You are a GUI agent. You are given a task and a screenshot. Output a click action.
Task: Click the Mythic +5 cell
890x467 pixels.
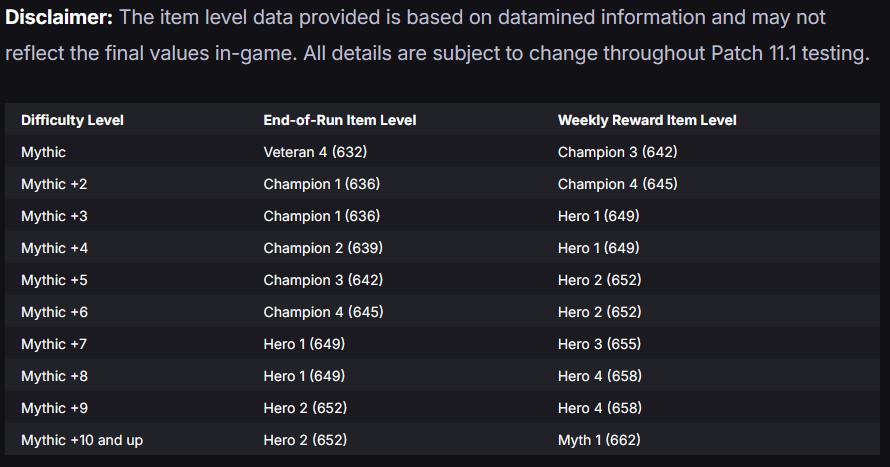tap(54, 280)
